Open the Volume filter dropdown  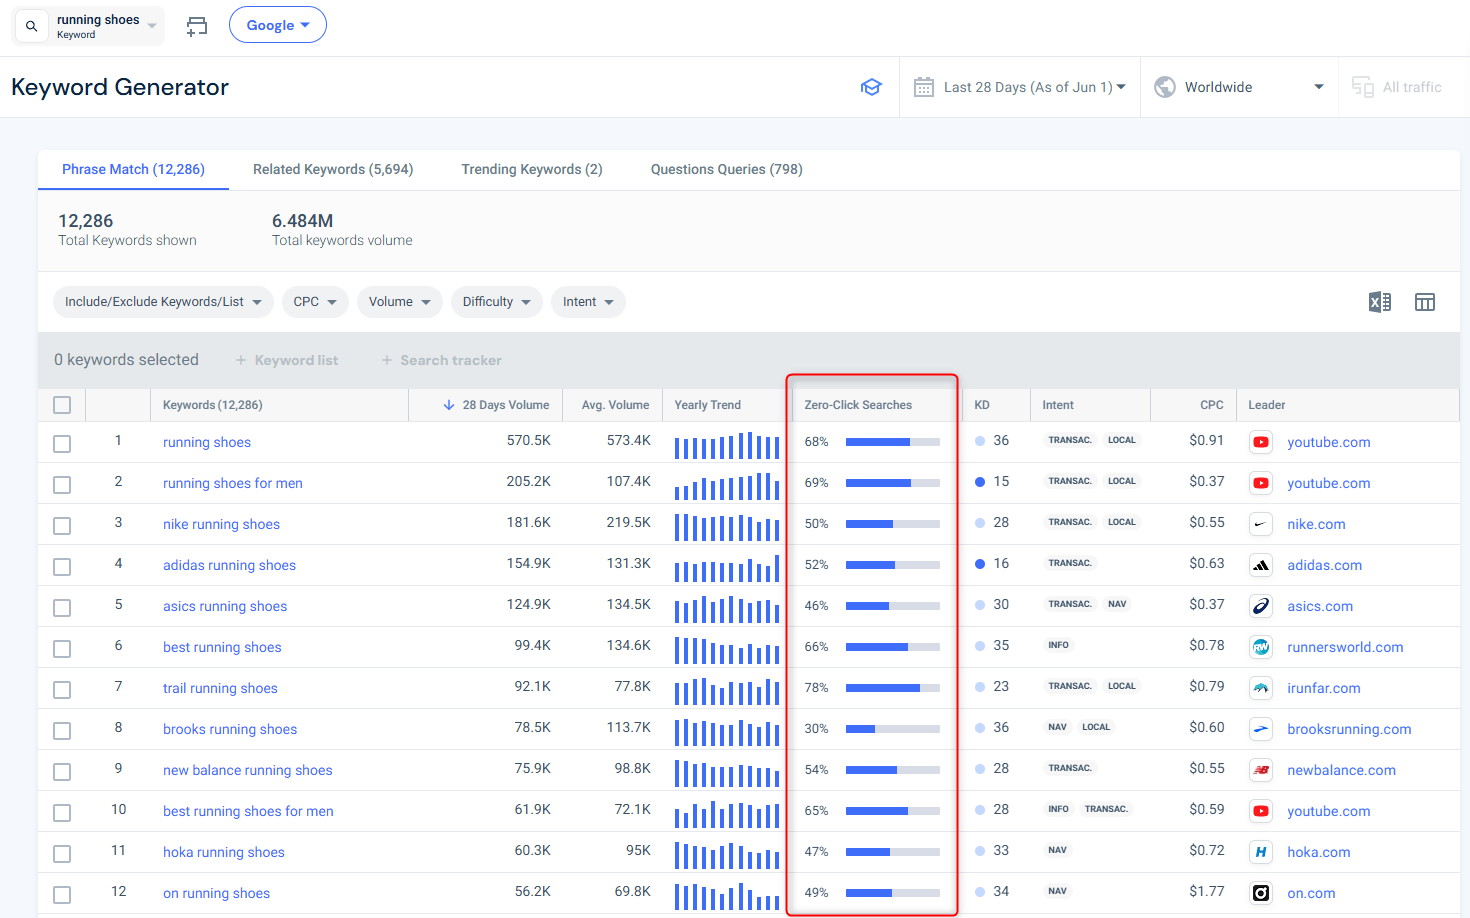pos(399,302)
